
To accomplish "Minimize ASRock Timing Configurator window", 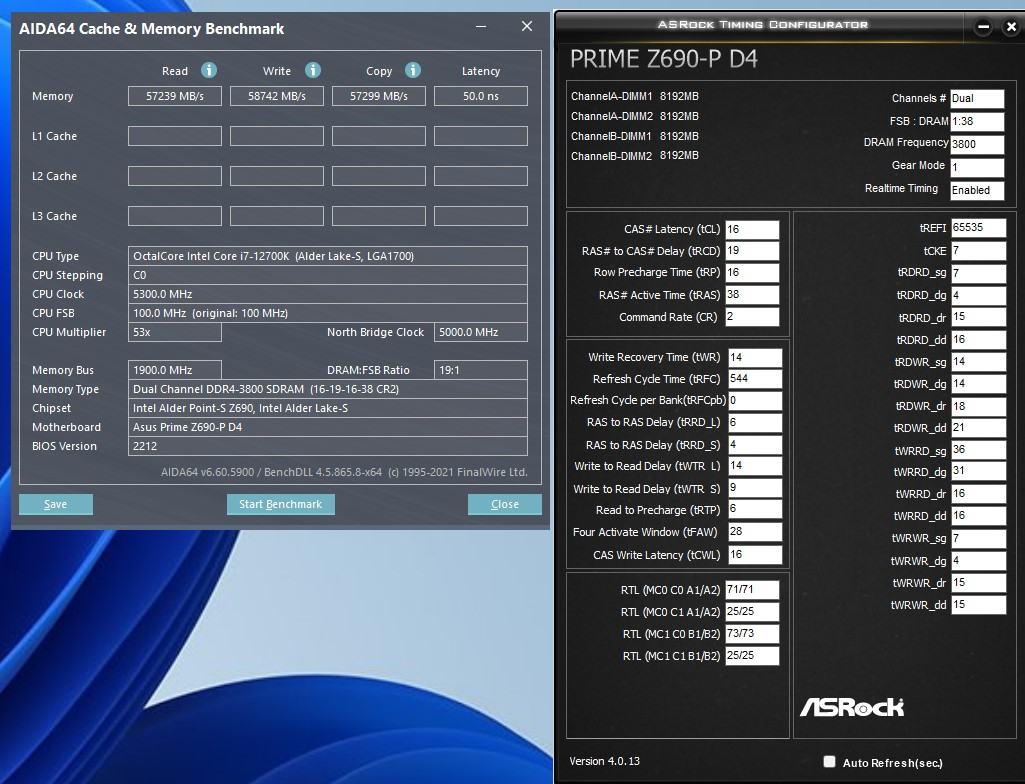I will pos(983,27).
